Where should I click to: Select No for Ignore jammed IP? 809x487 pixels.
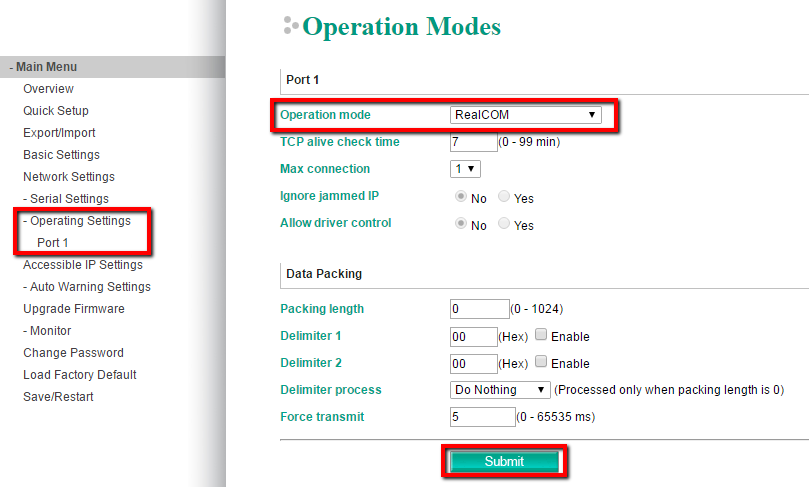click(461, 198)
